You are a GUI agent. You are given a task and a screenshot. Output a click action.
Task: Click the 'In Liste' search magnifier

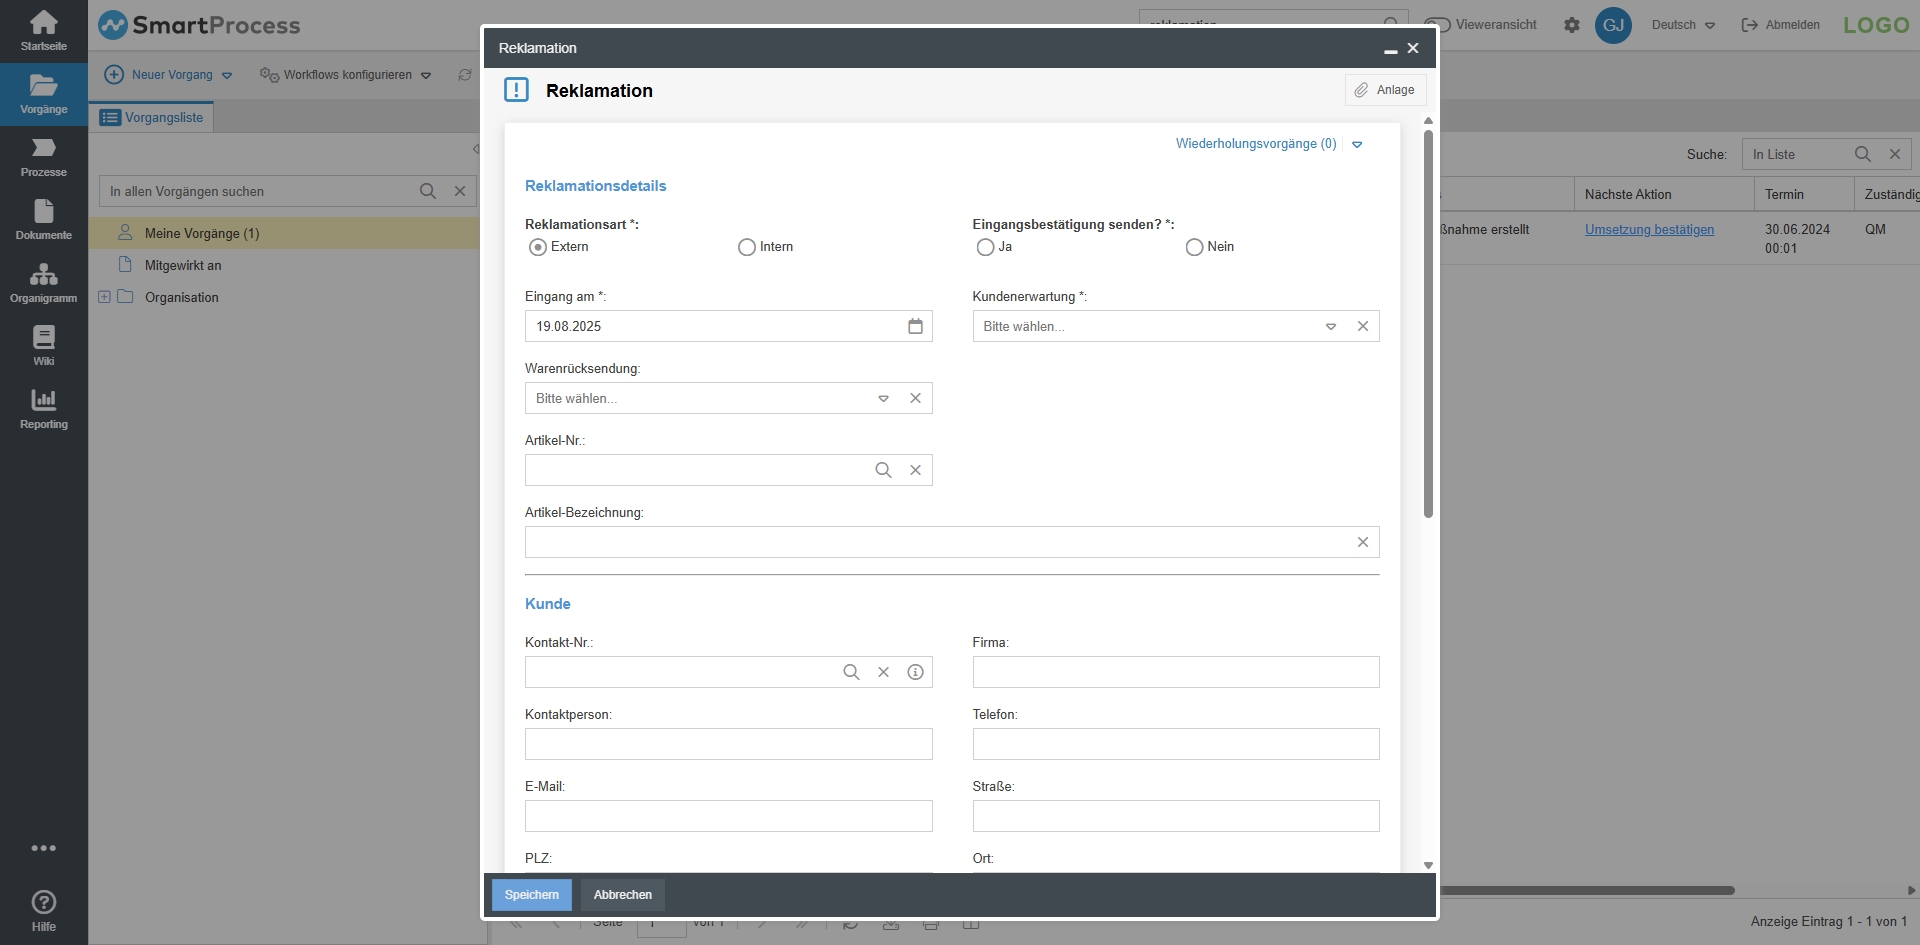tap(1863, 154)
